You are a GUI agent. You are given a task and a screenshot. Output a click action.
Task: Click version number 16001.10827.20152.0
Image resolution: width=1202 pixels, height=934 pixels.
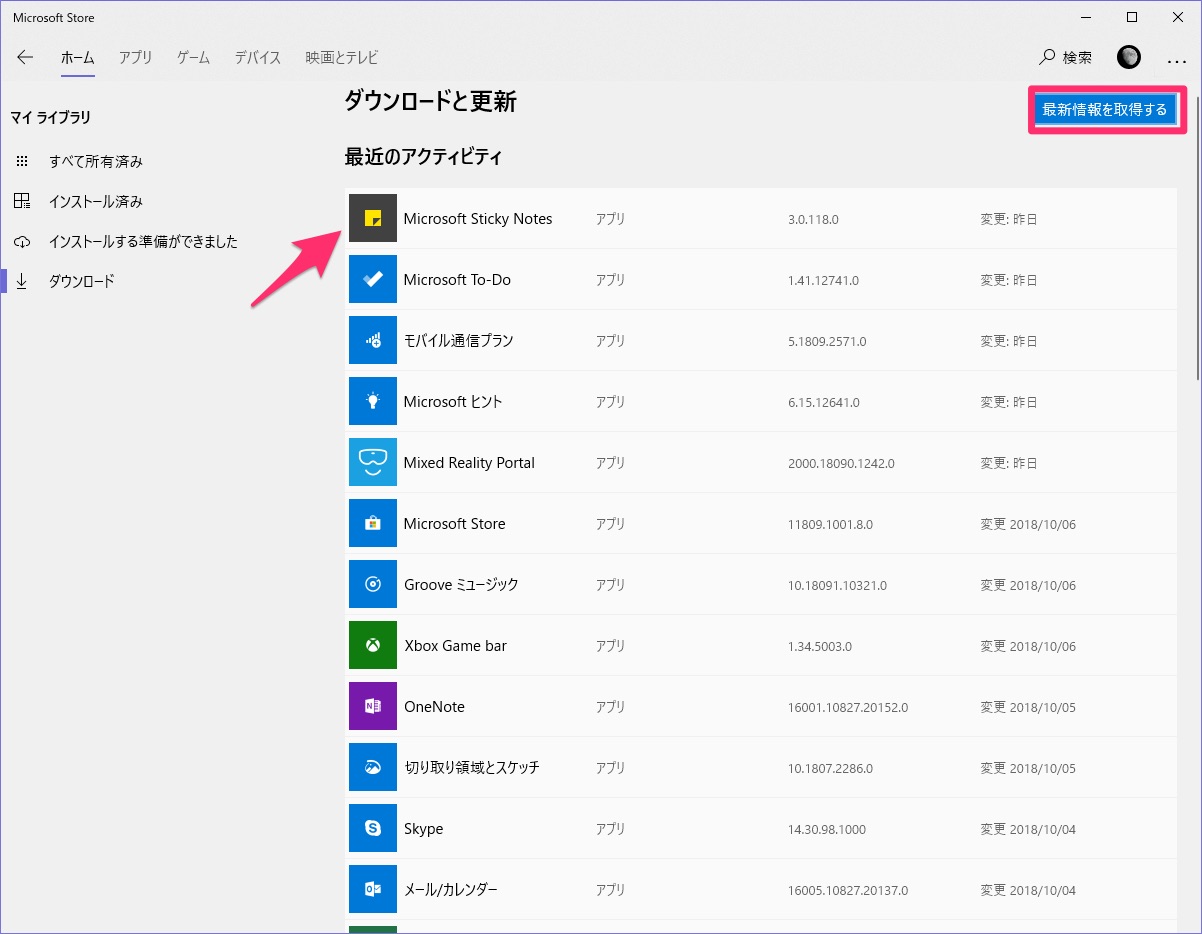point(848,707)
